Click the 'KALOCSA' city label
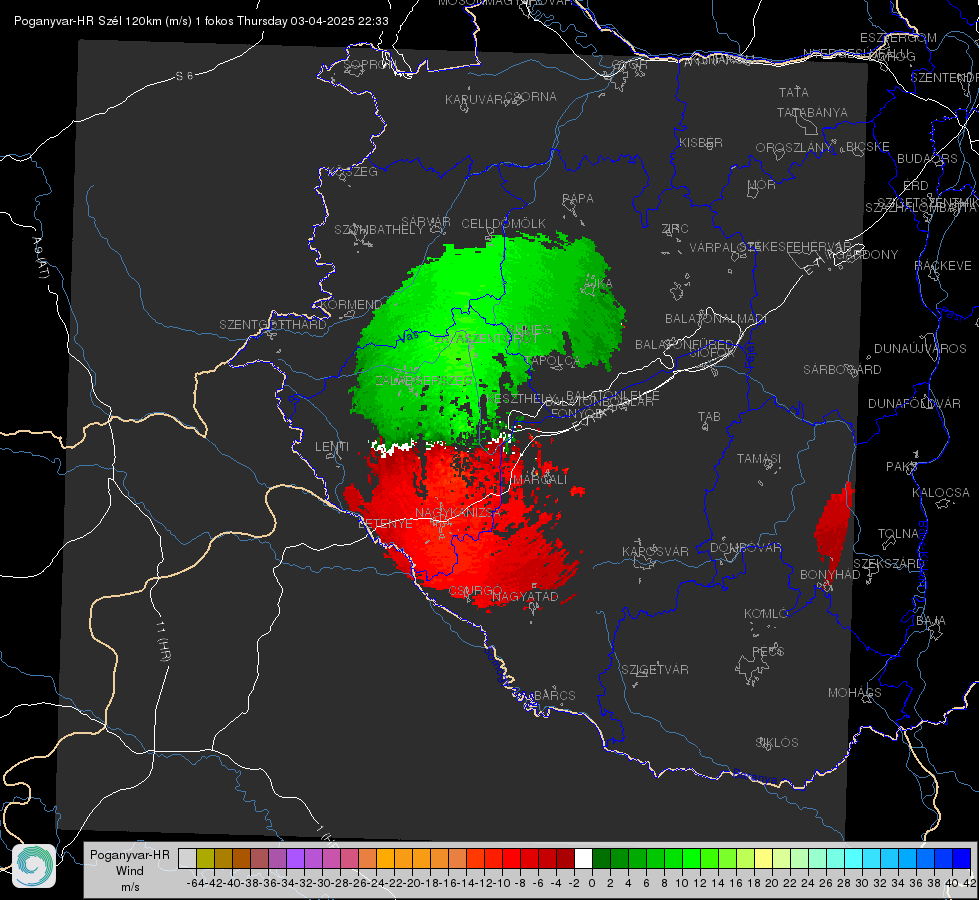Screen dimensions: 979x900 [940, 493]
